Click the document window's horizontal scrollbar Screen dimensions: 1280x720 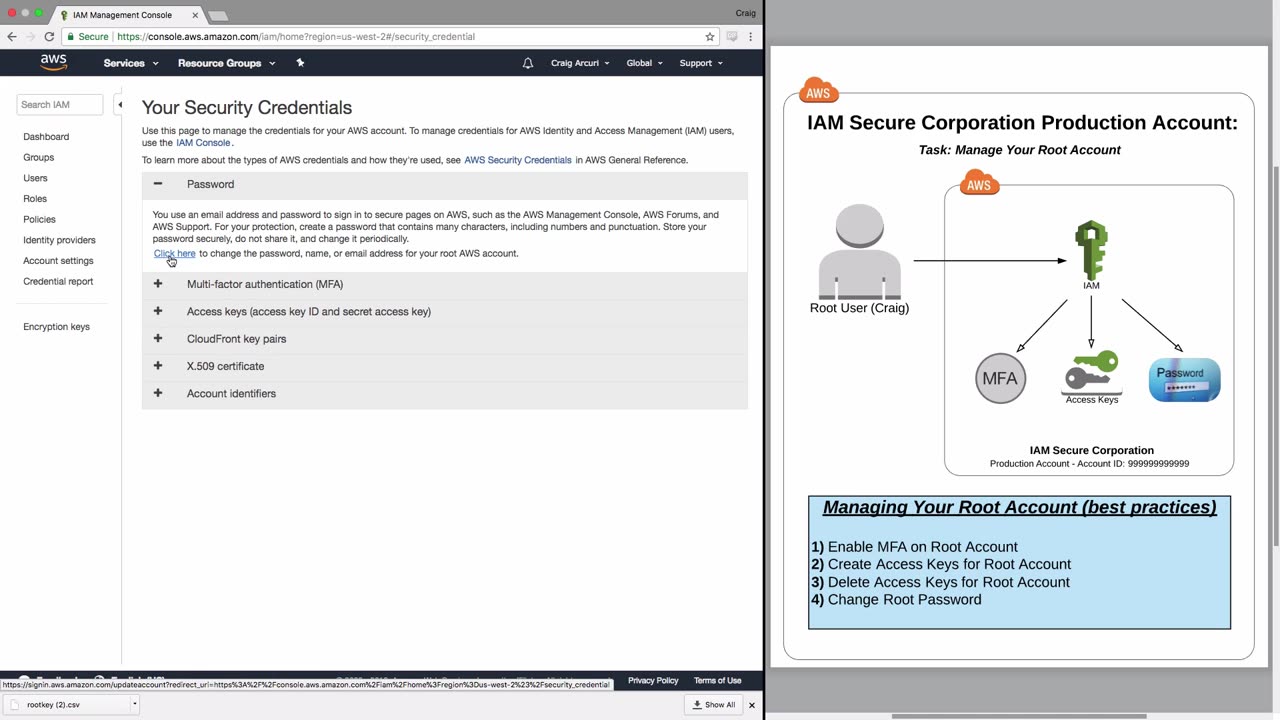[x=1018, y=716]
